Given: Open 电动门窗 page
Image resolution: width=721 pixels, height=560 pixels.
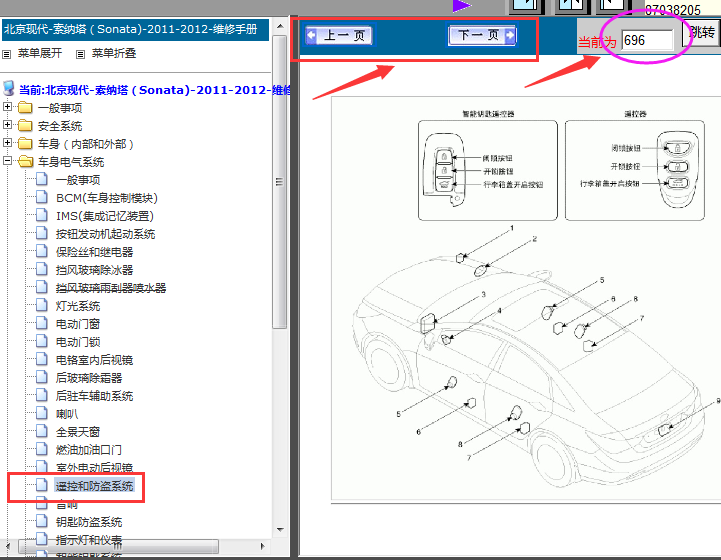Looking at the screenshot, I should click(x=78, y=324).
